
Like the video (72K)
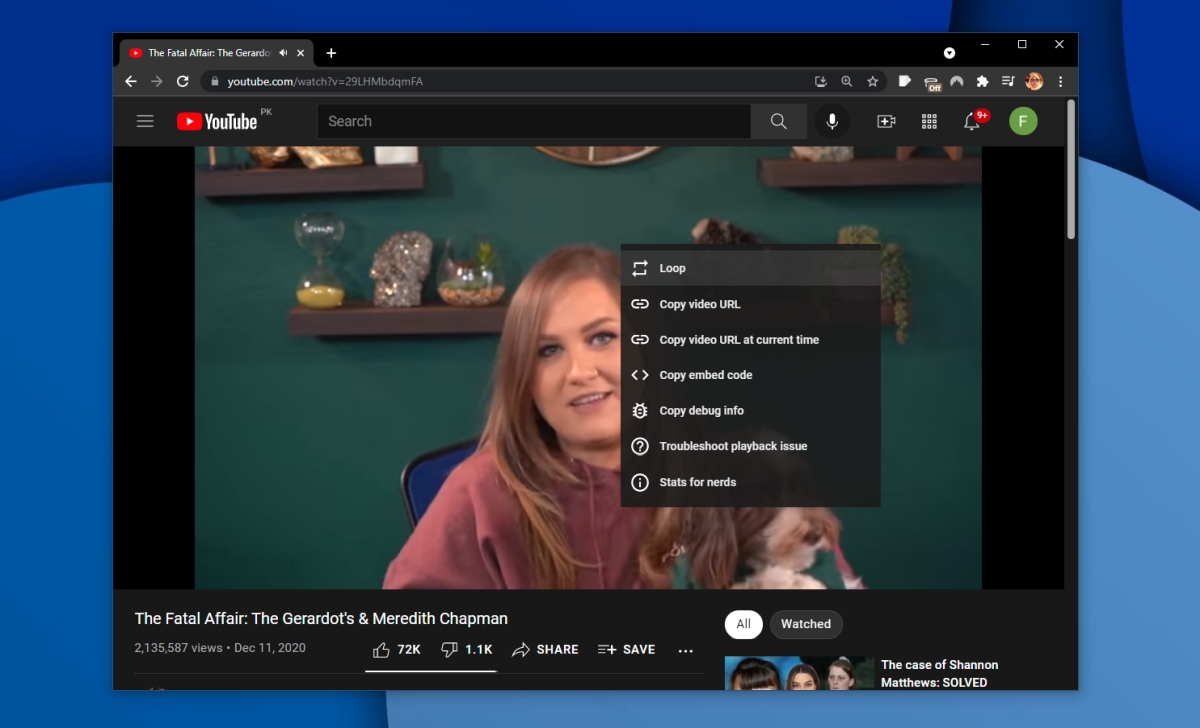click(x=396, y=650)
